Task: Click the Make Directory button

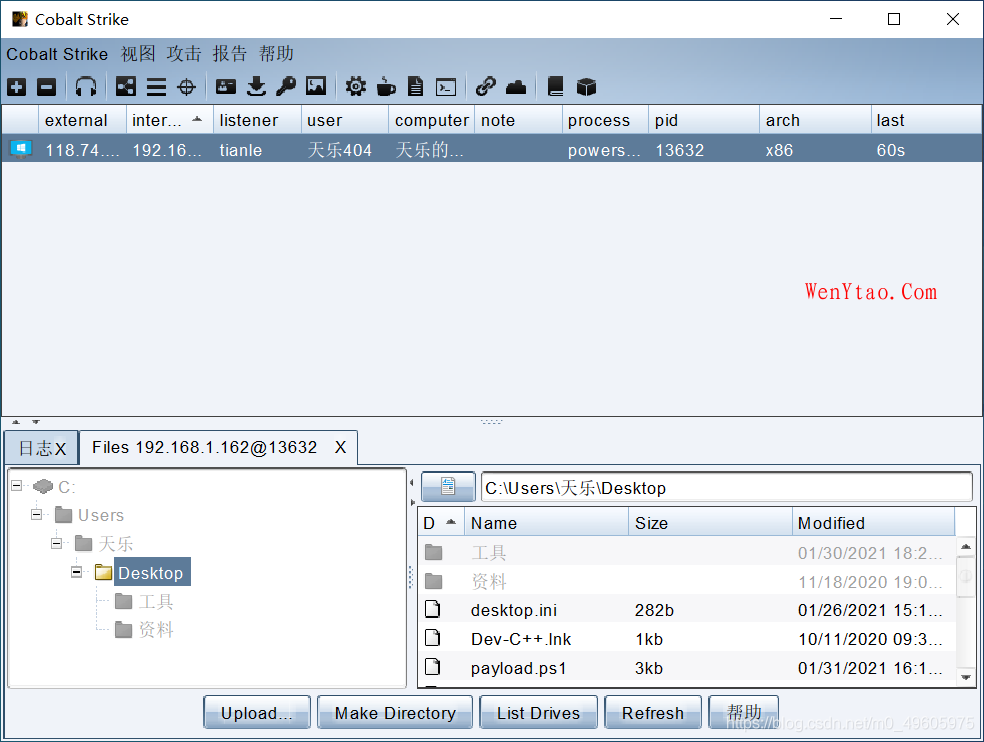Action: coord(395,712)
